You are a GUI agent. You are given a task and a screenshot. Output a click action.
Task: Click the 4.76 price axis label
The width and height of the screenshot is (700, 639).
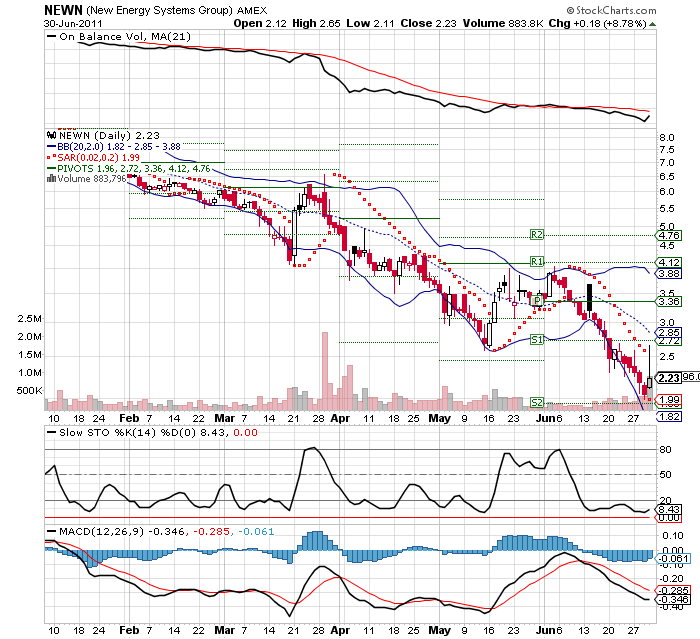669,235
